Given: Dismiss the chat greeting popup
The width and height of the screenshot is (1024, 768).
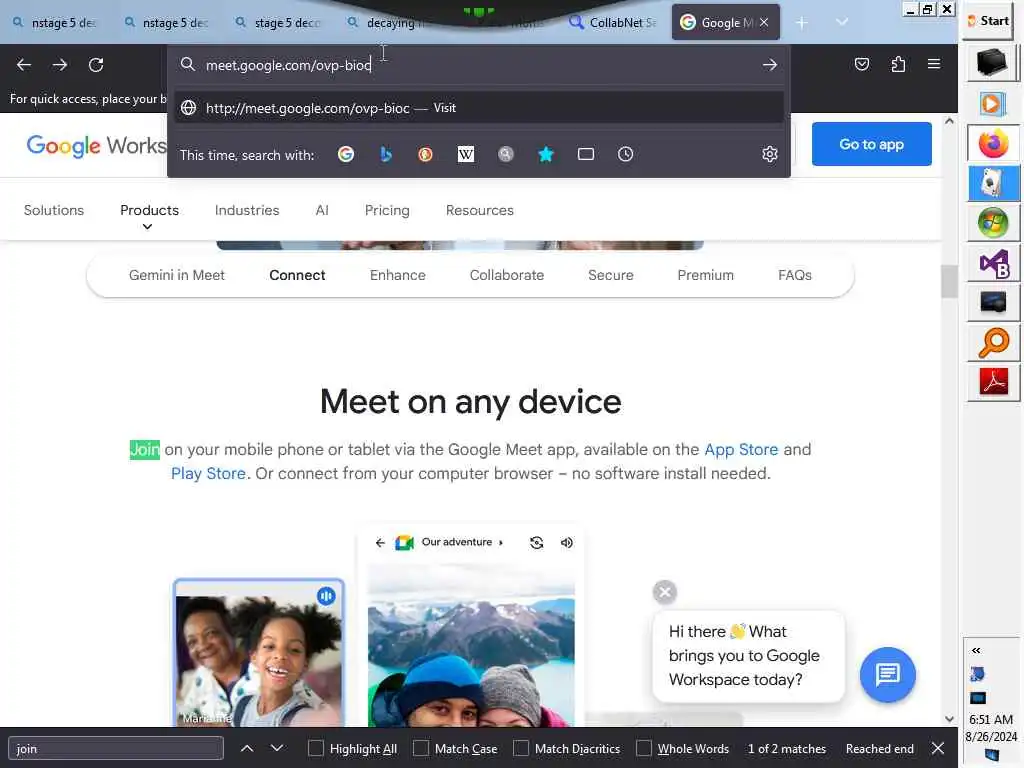Looking at the screenshot, I should pos(665,592).
